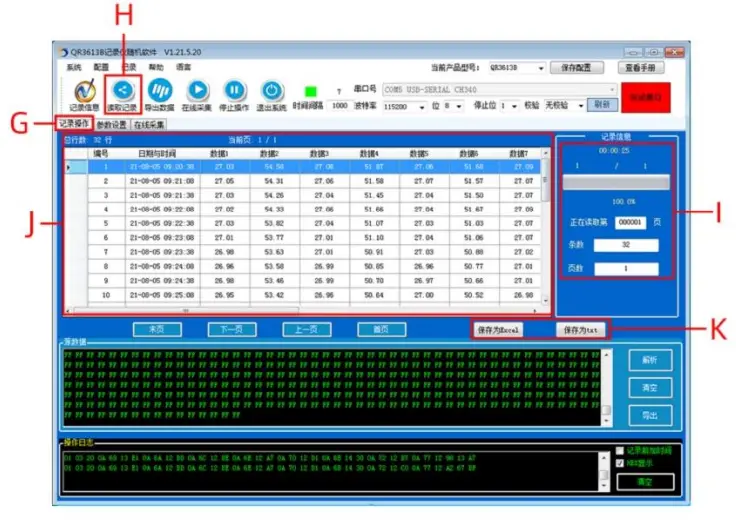Click the 上一页 button

click(307, 329)
